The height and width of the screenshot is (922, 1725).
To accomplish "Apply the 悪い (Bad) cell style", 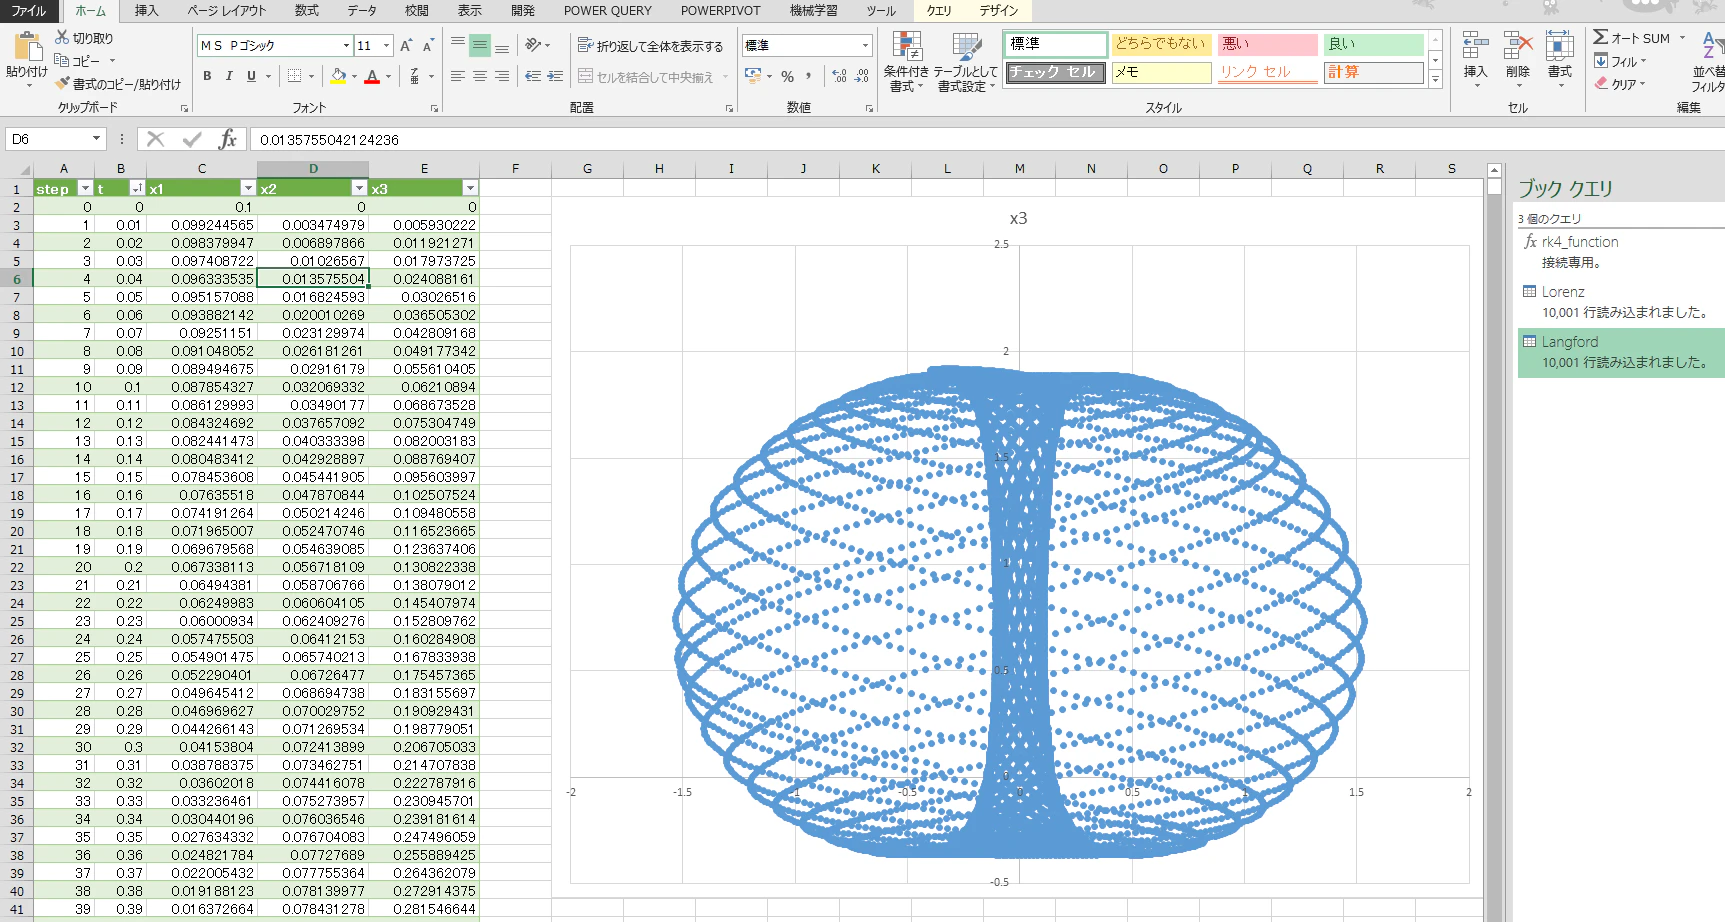I will [1267, 44].
